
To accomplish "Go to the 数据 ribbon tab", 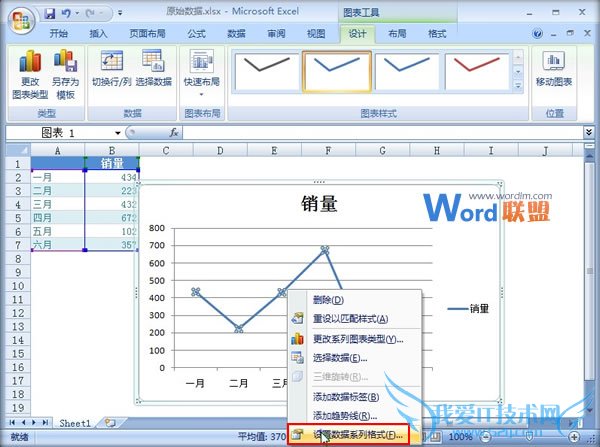I will click(x=236, y=34).
